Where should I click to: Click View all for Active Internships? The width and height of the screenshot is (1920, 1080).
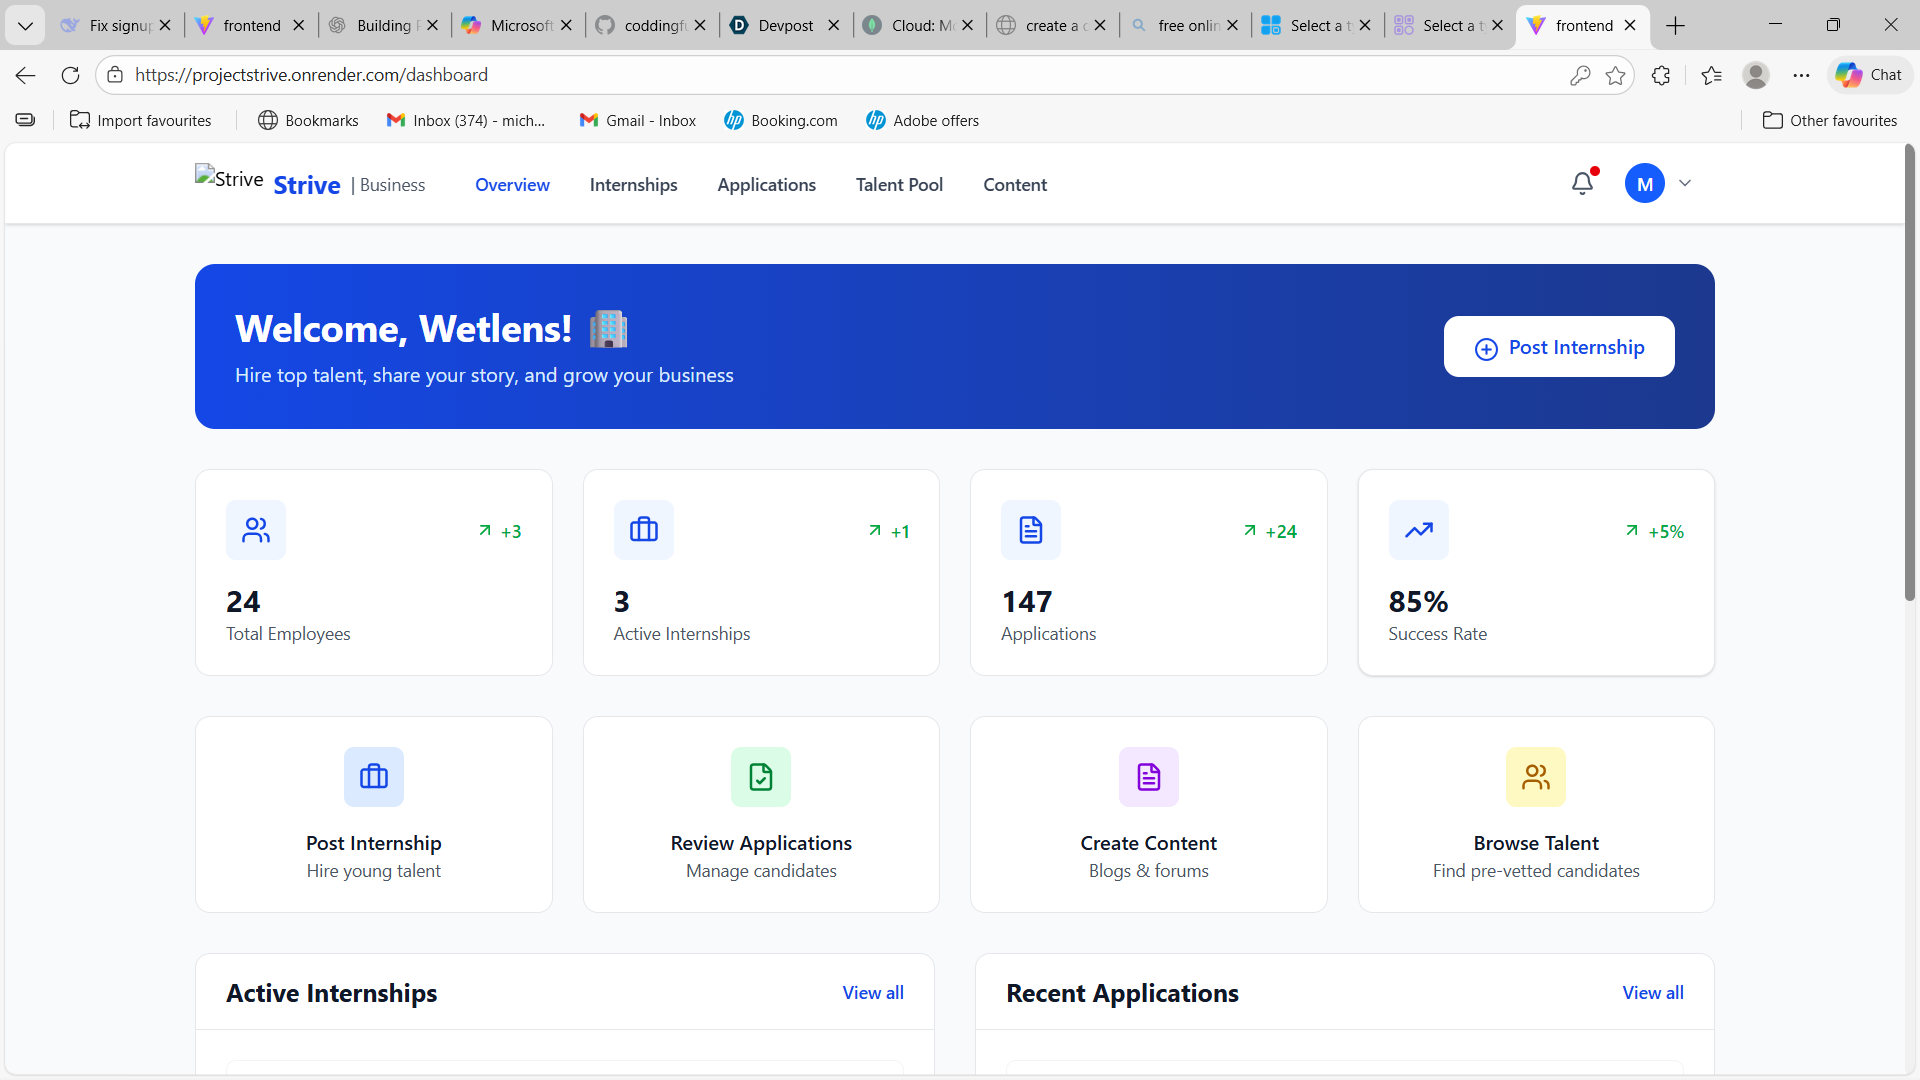pyautogui.click(x=873, y=993)
